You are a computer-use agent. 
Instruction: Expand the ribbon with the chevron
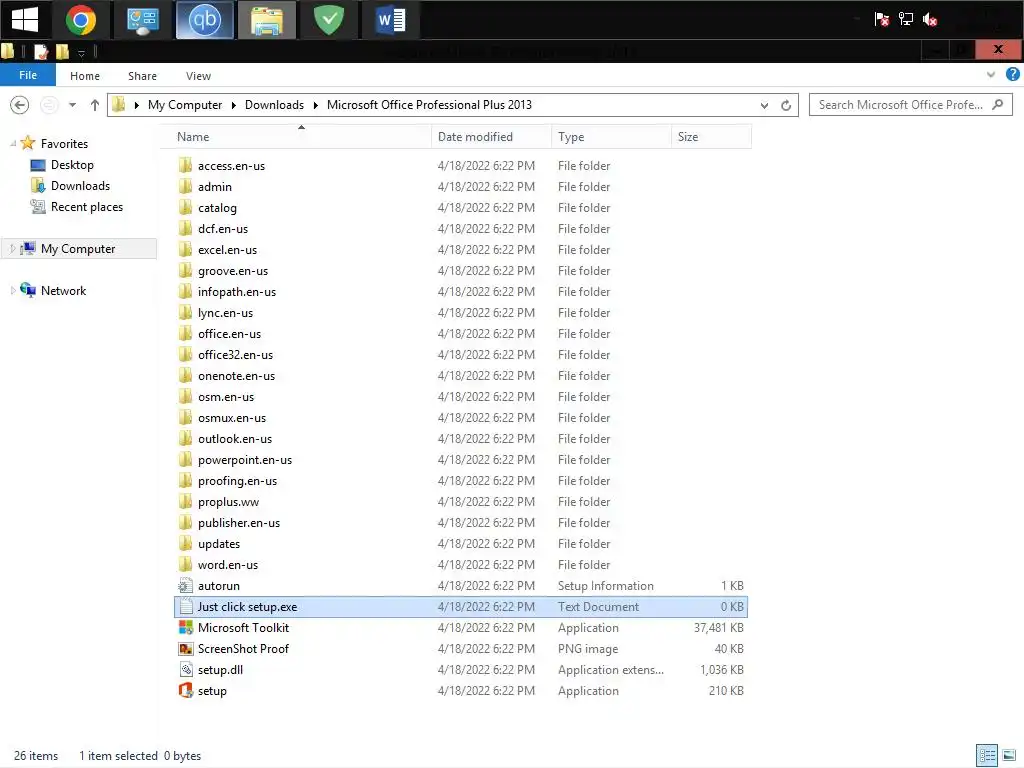point(991,74)
